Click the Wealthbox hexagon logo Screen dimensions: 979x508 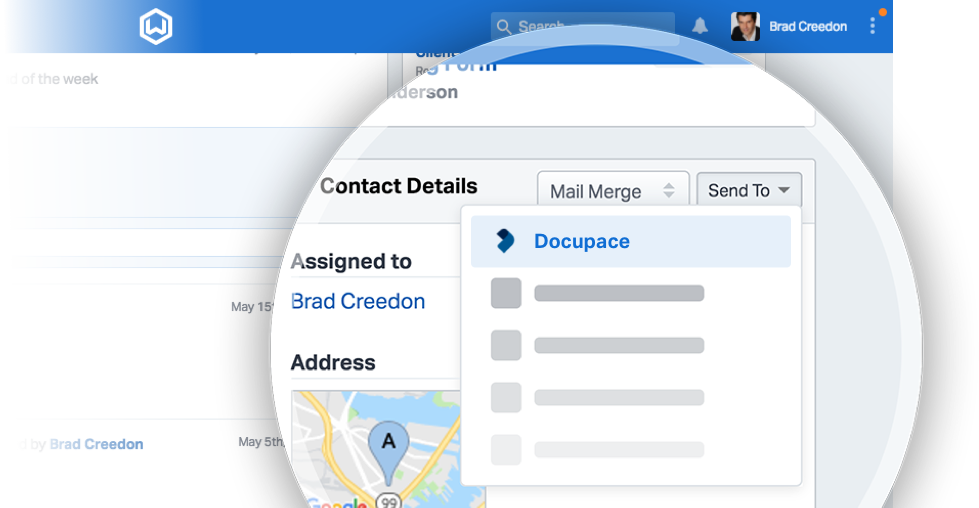coord(155,27)
